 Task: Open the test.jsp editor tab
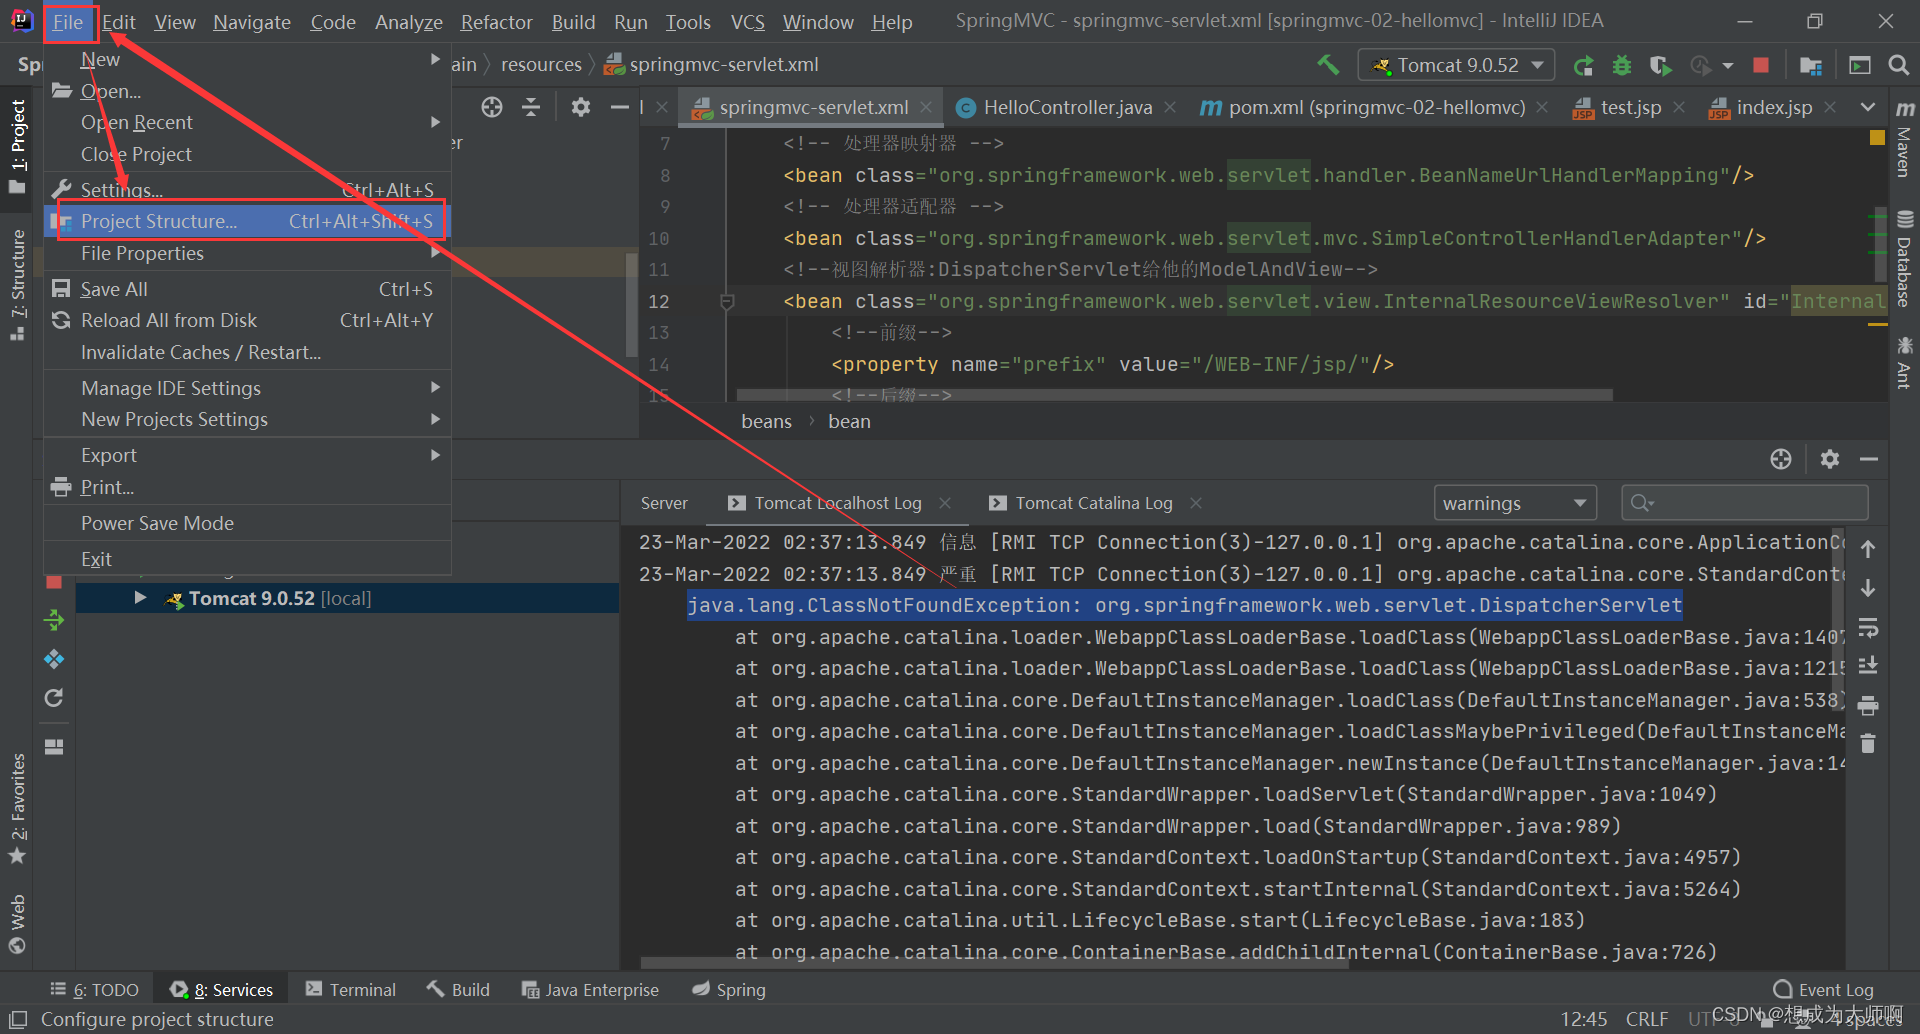(1630, 107)
